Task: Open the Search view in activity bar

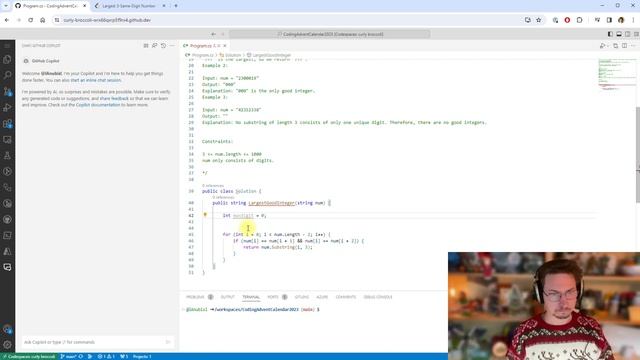Action: pos(7,75)
